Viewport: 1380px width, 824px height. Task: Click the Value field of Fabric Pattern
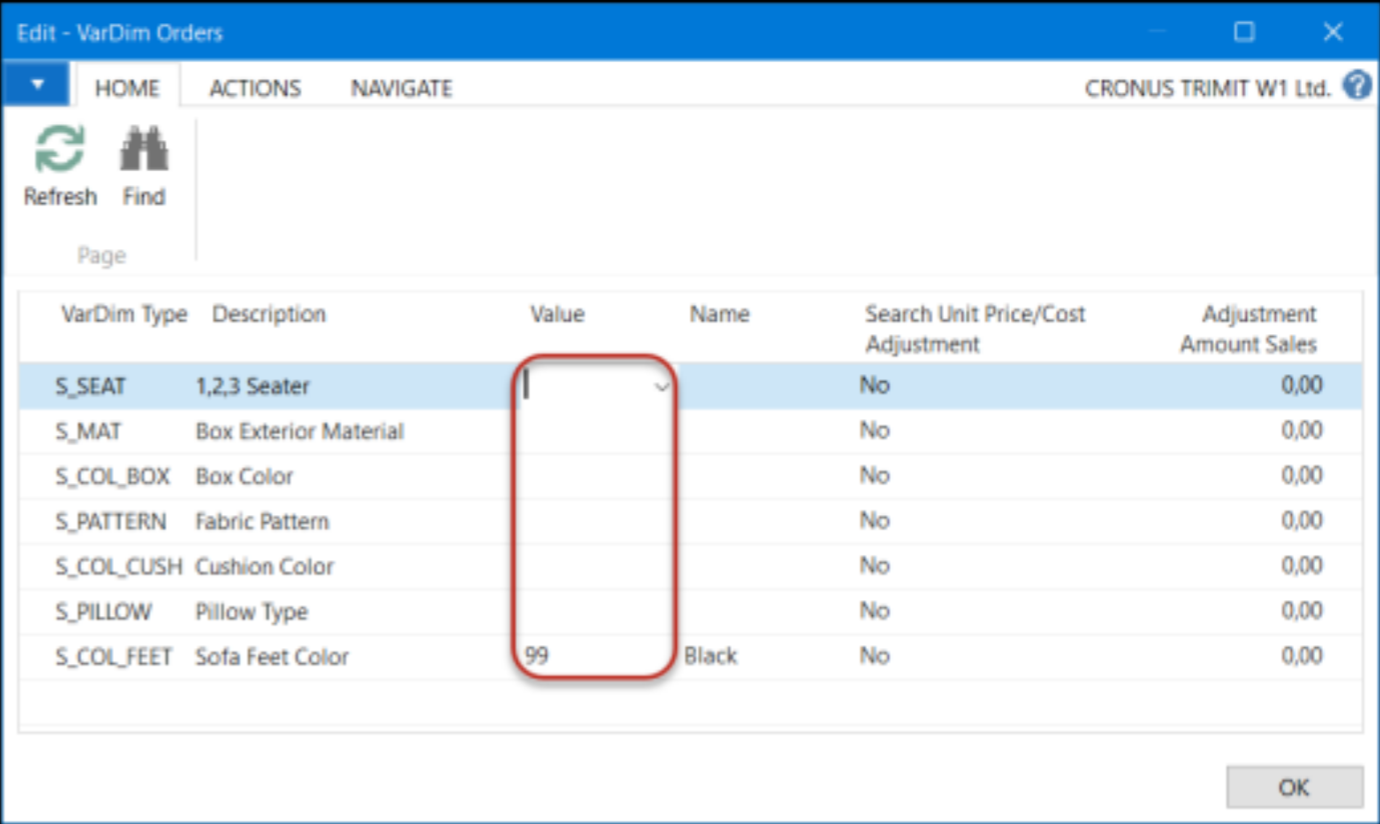point(596,521)
